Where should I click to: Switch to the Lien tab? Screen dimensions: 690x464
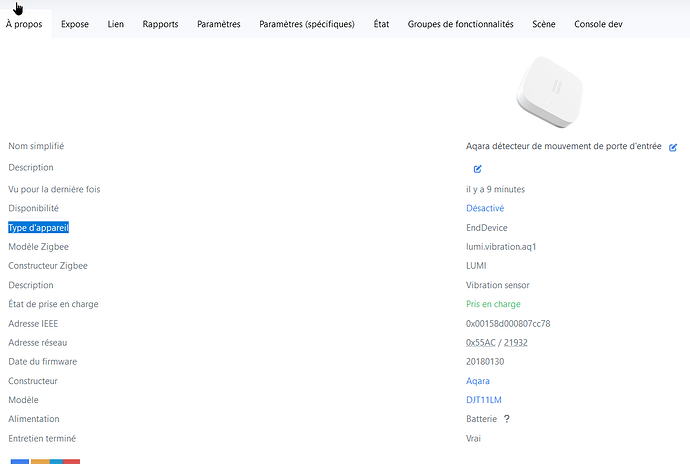(116, 24)
